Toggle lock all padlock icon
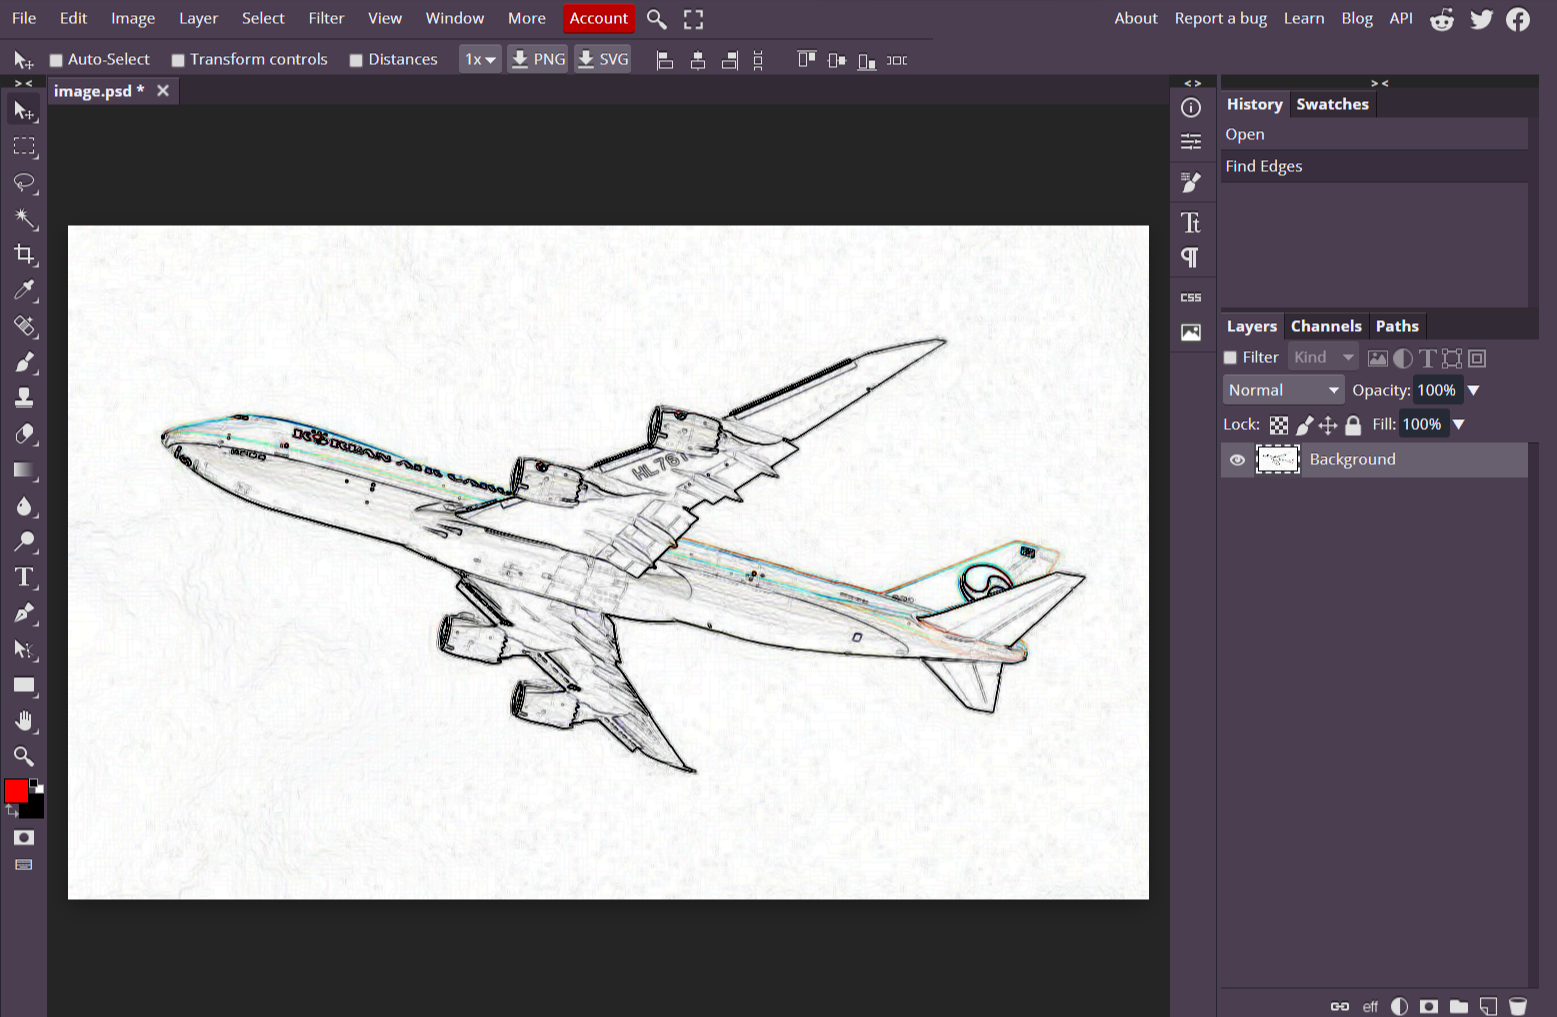 click(1353, 426)
